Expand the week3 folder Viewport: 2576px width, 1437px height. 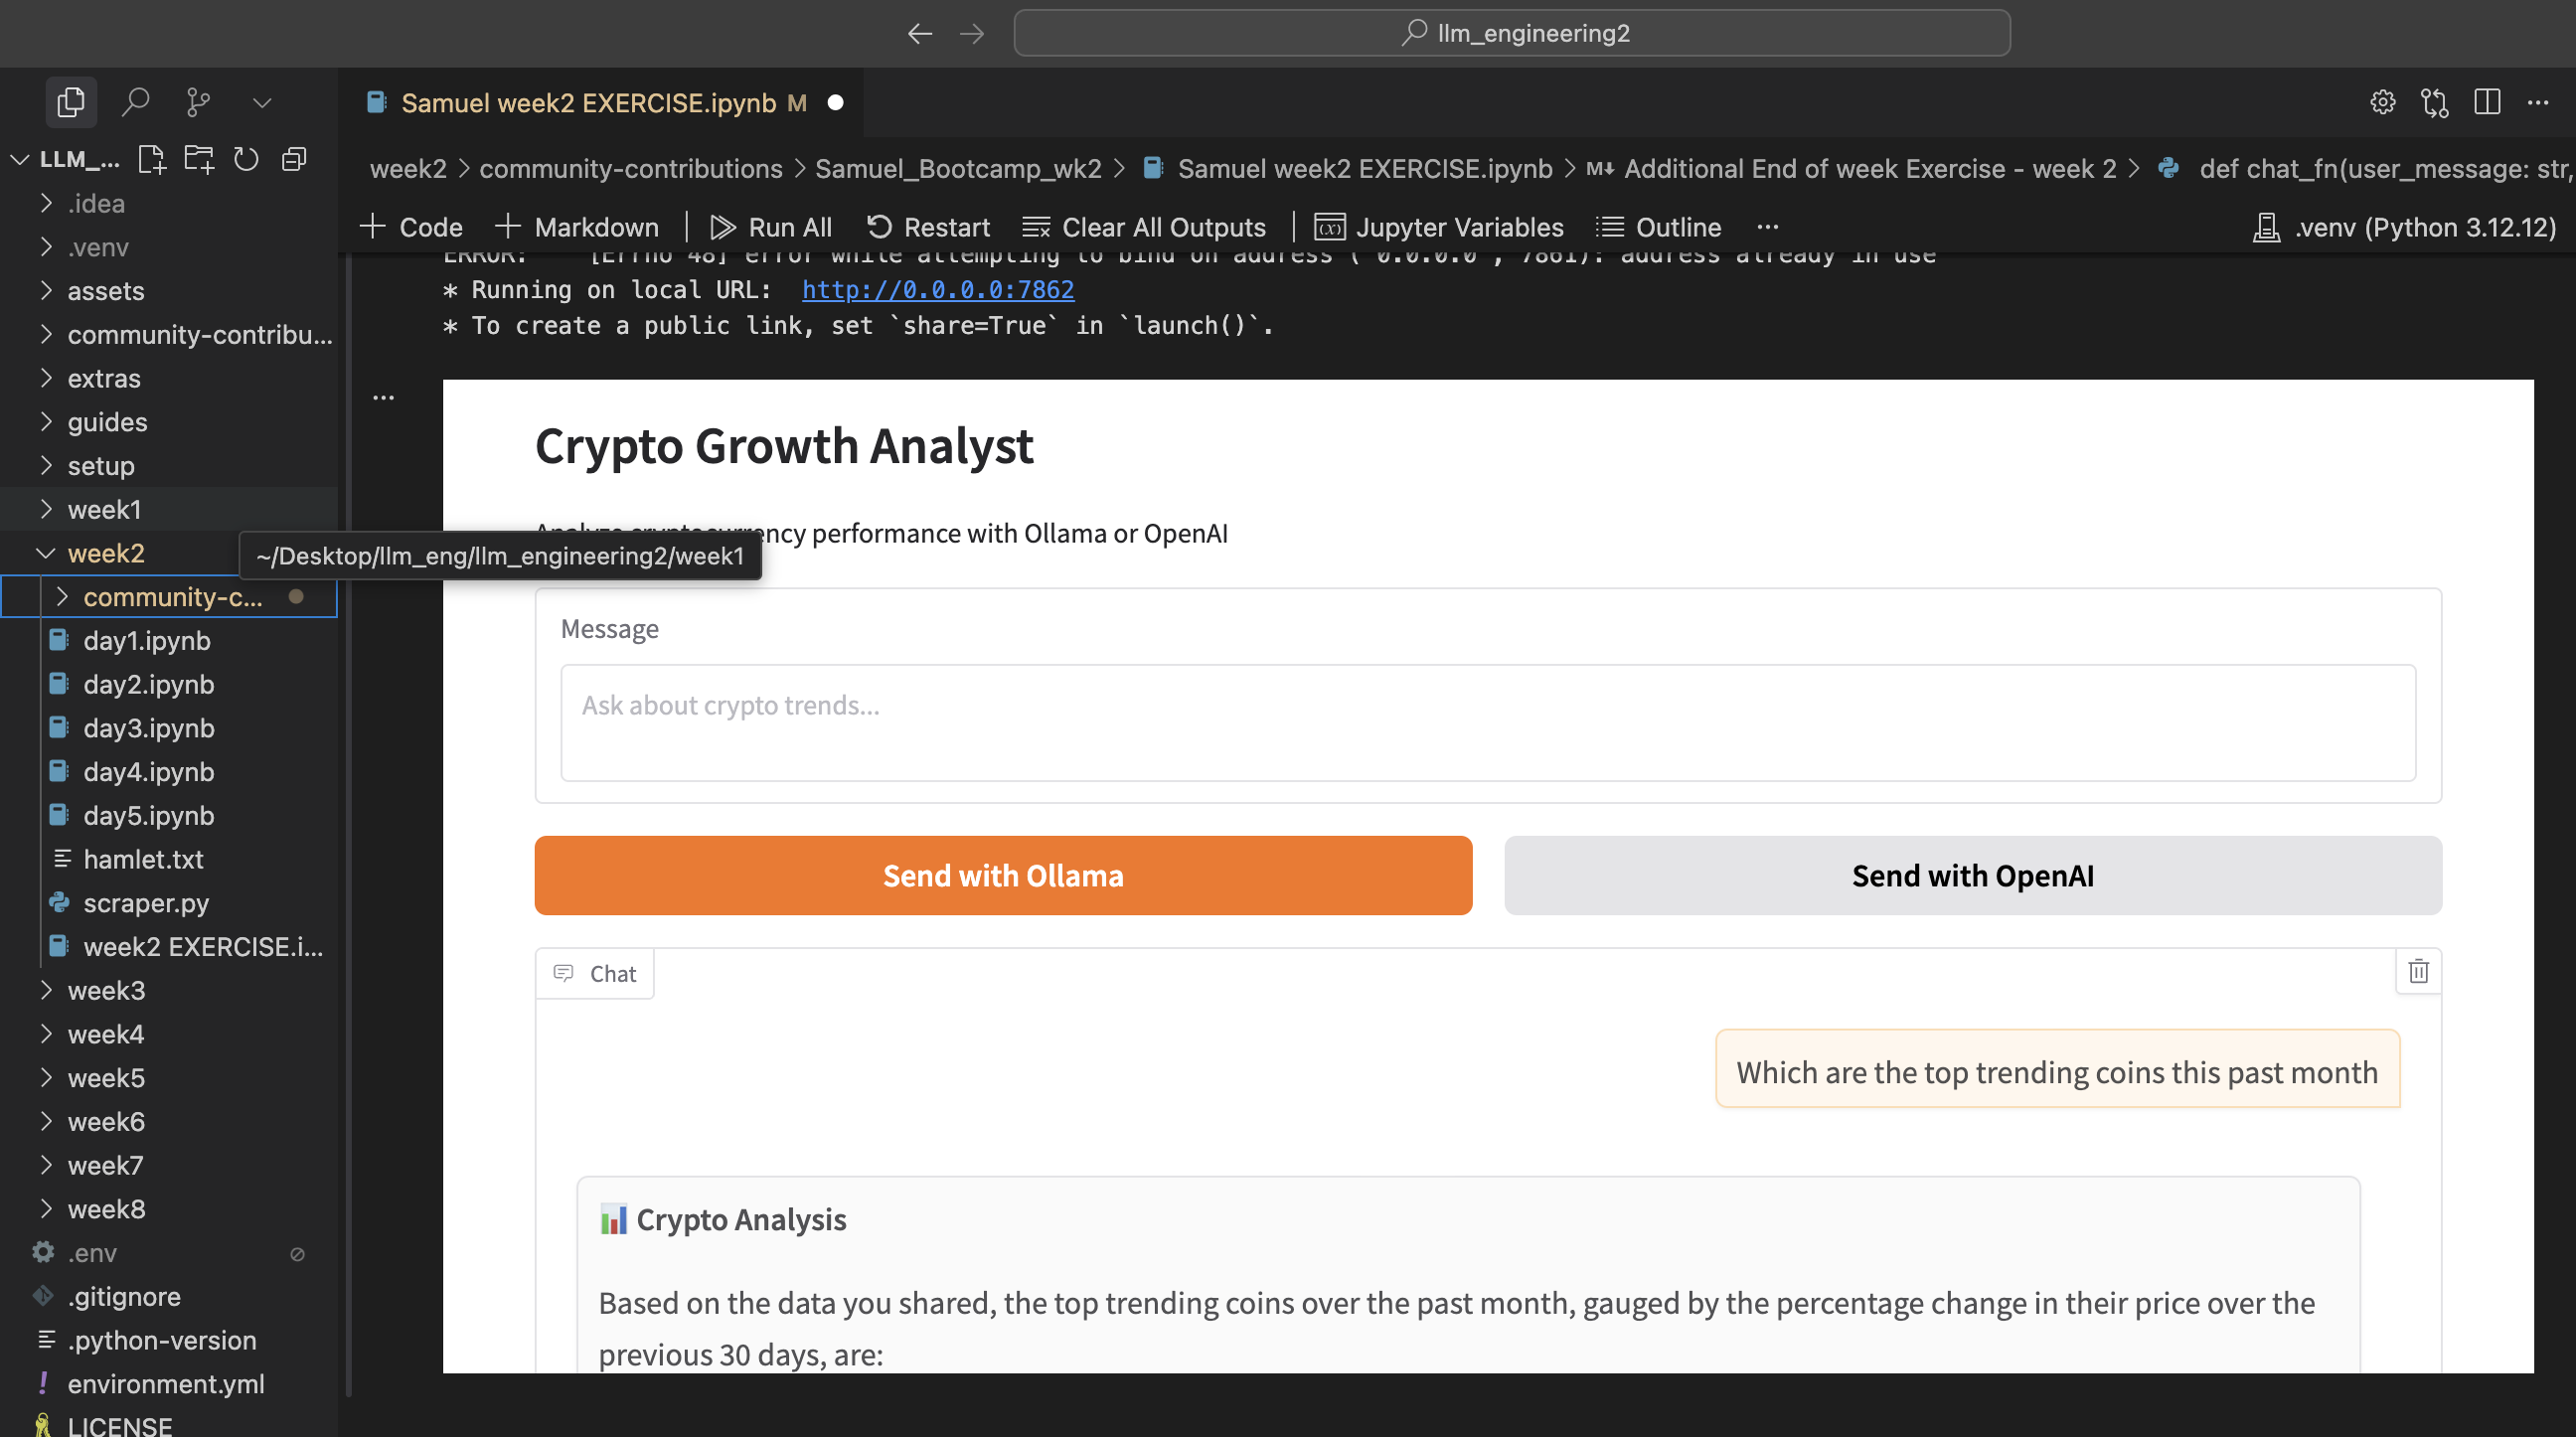pyautogui.click(x=106, y=990)
